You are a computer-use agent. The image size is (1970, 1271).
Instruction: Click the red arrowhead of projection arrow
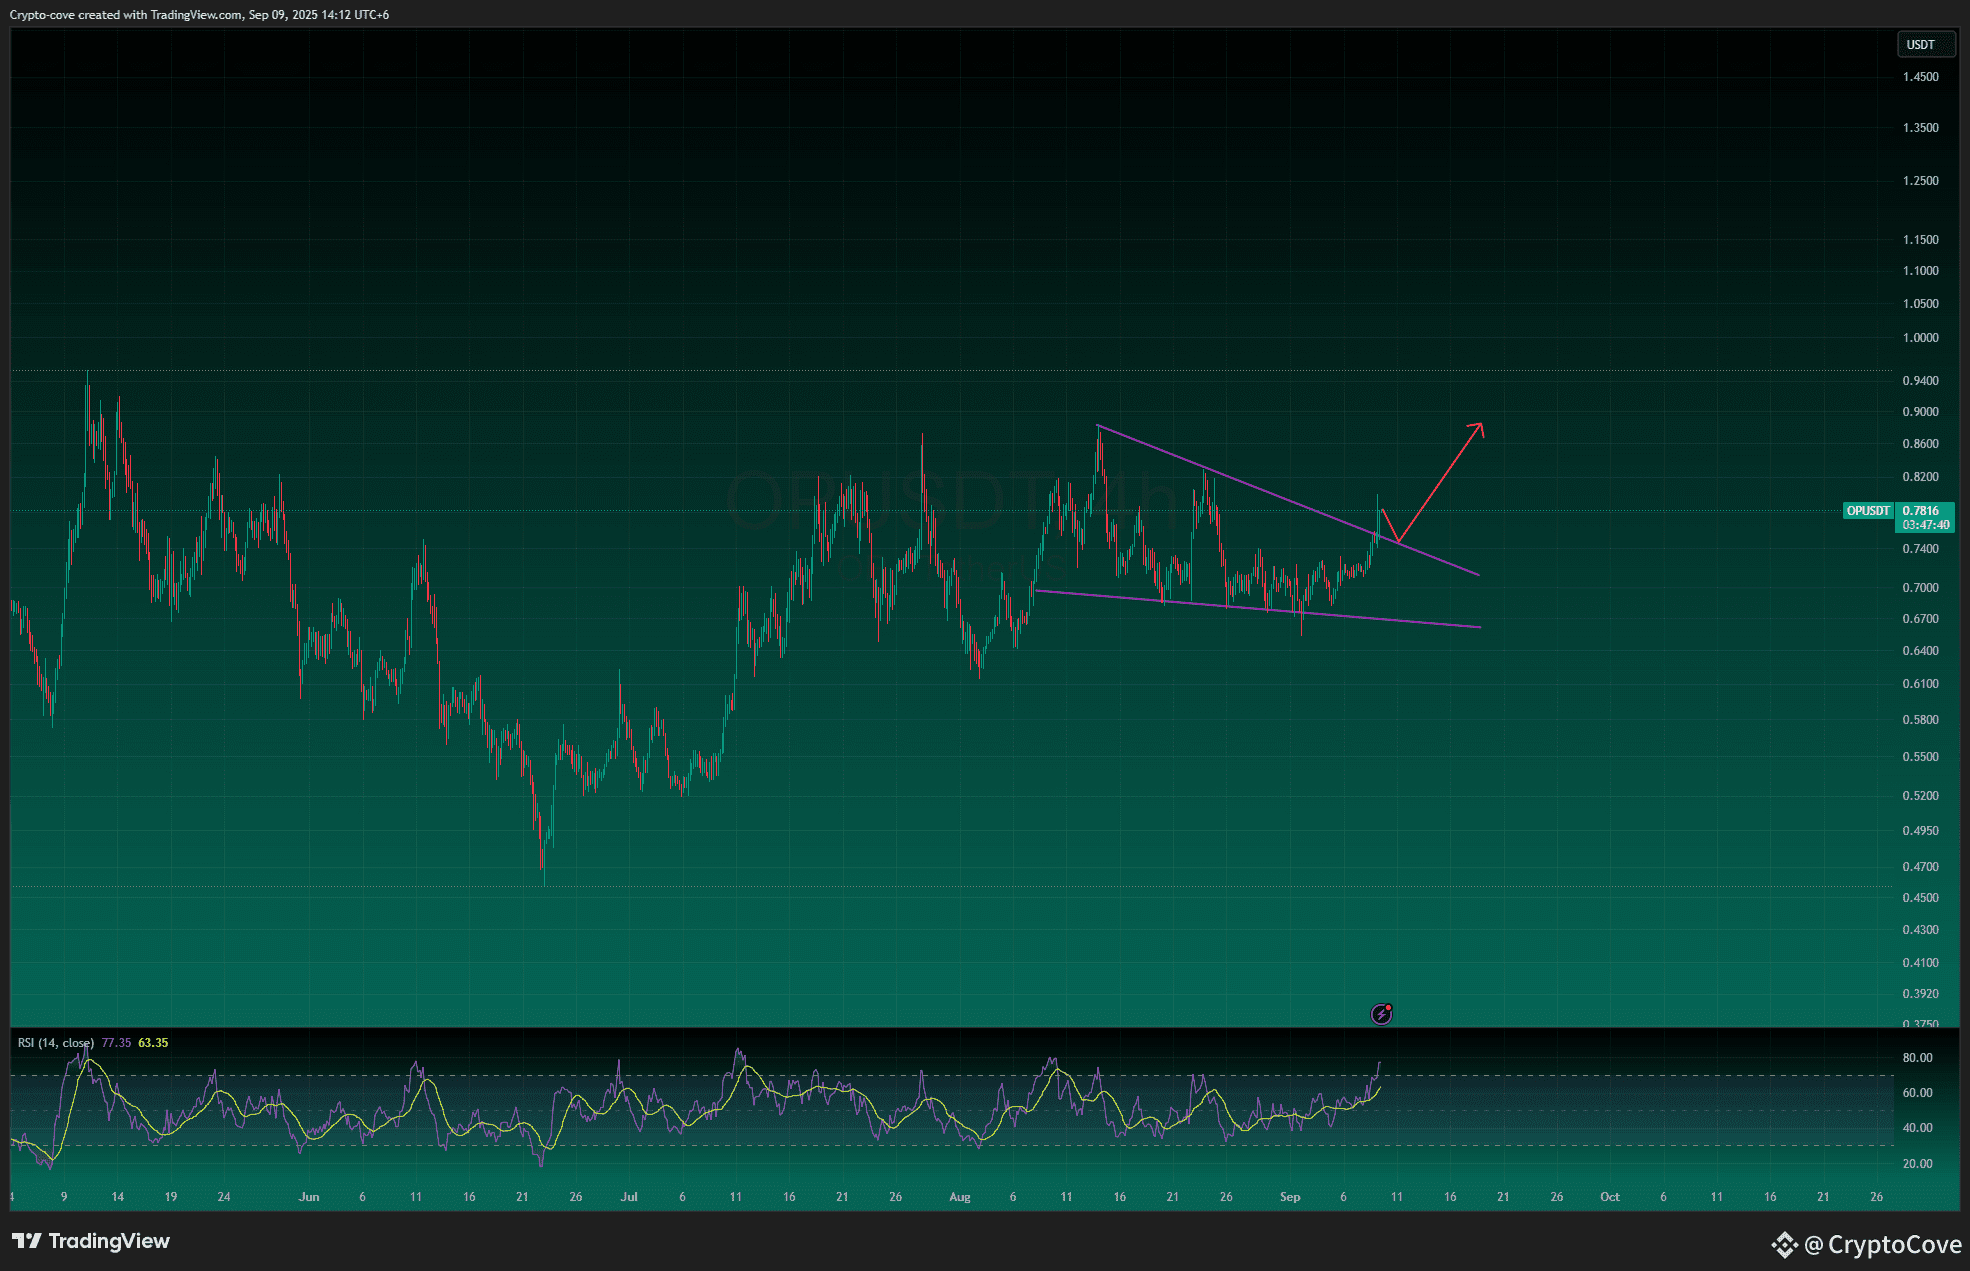click(x=1478, y=428)
